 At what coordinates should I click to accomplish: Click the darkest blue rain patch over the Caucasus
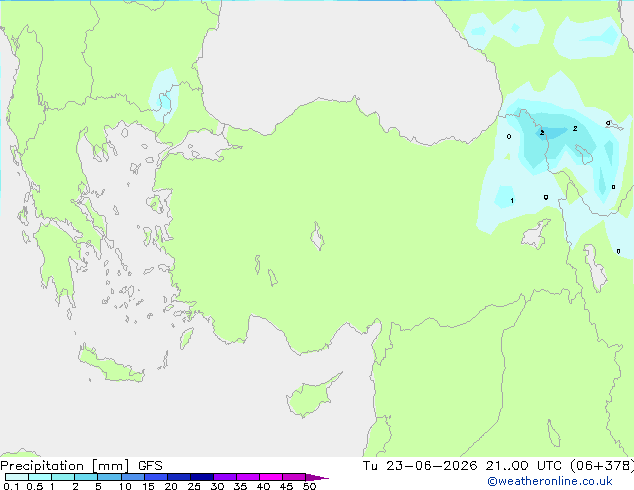coord(552,133)
